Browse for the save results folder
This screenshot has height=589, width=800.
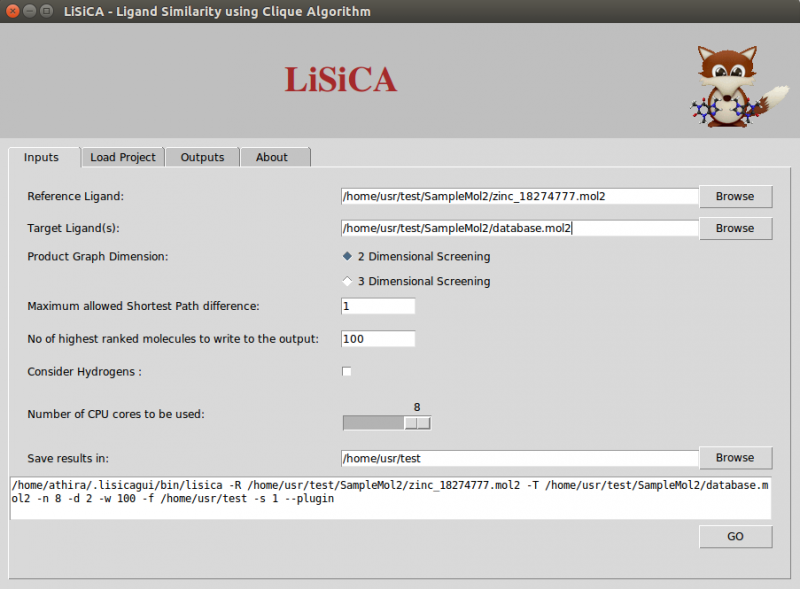coord(735,458)
